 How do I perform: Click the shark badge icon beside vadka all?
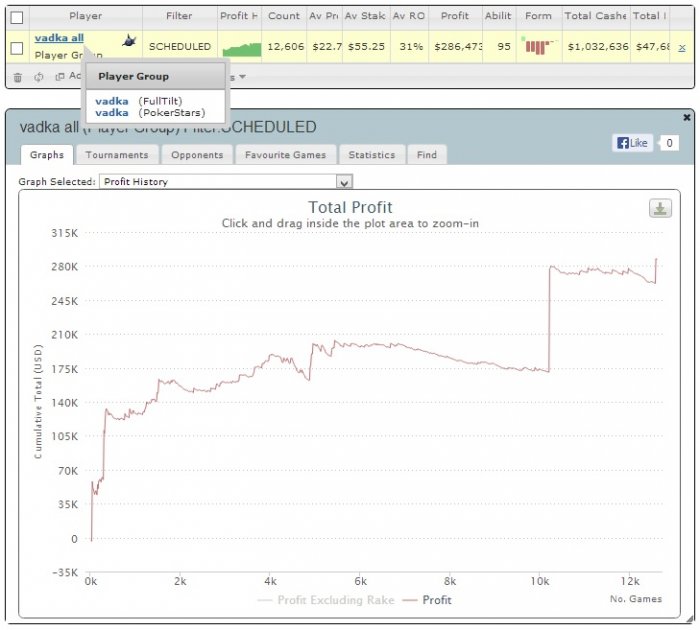(x=129, y=41)
